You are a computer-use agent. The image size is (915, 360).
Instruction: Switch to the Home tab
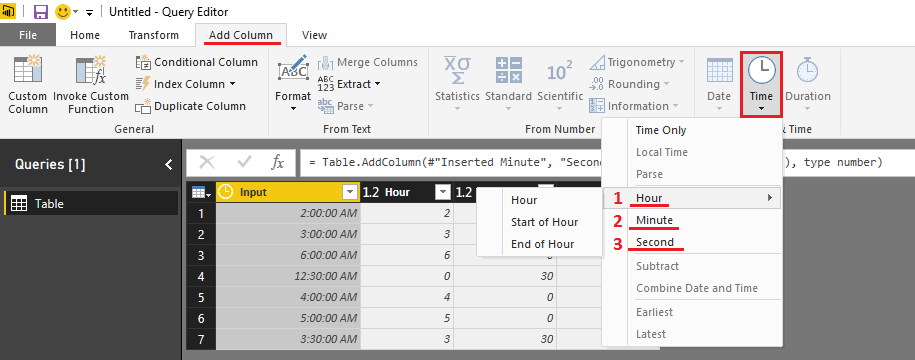coord(85,35)
